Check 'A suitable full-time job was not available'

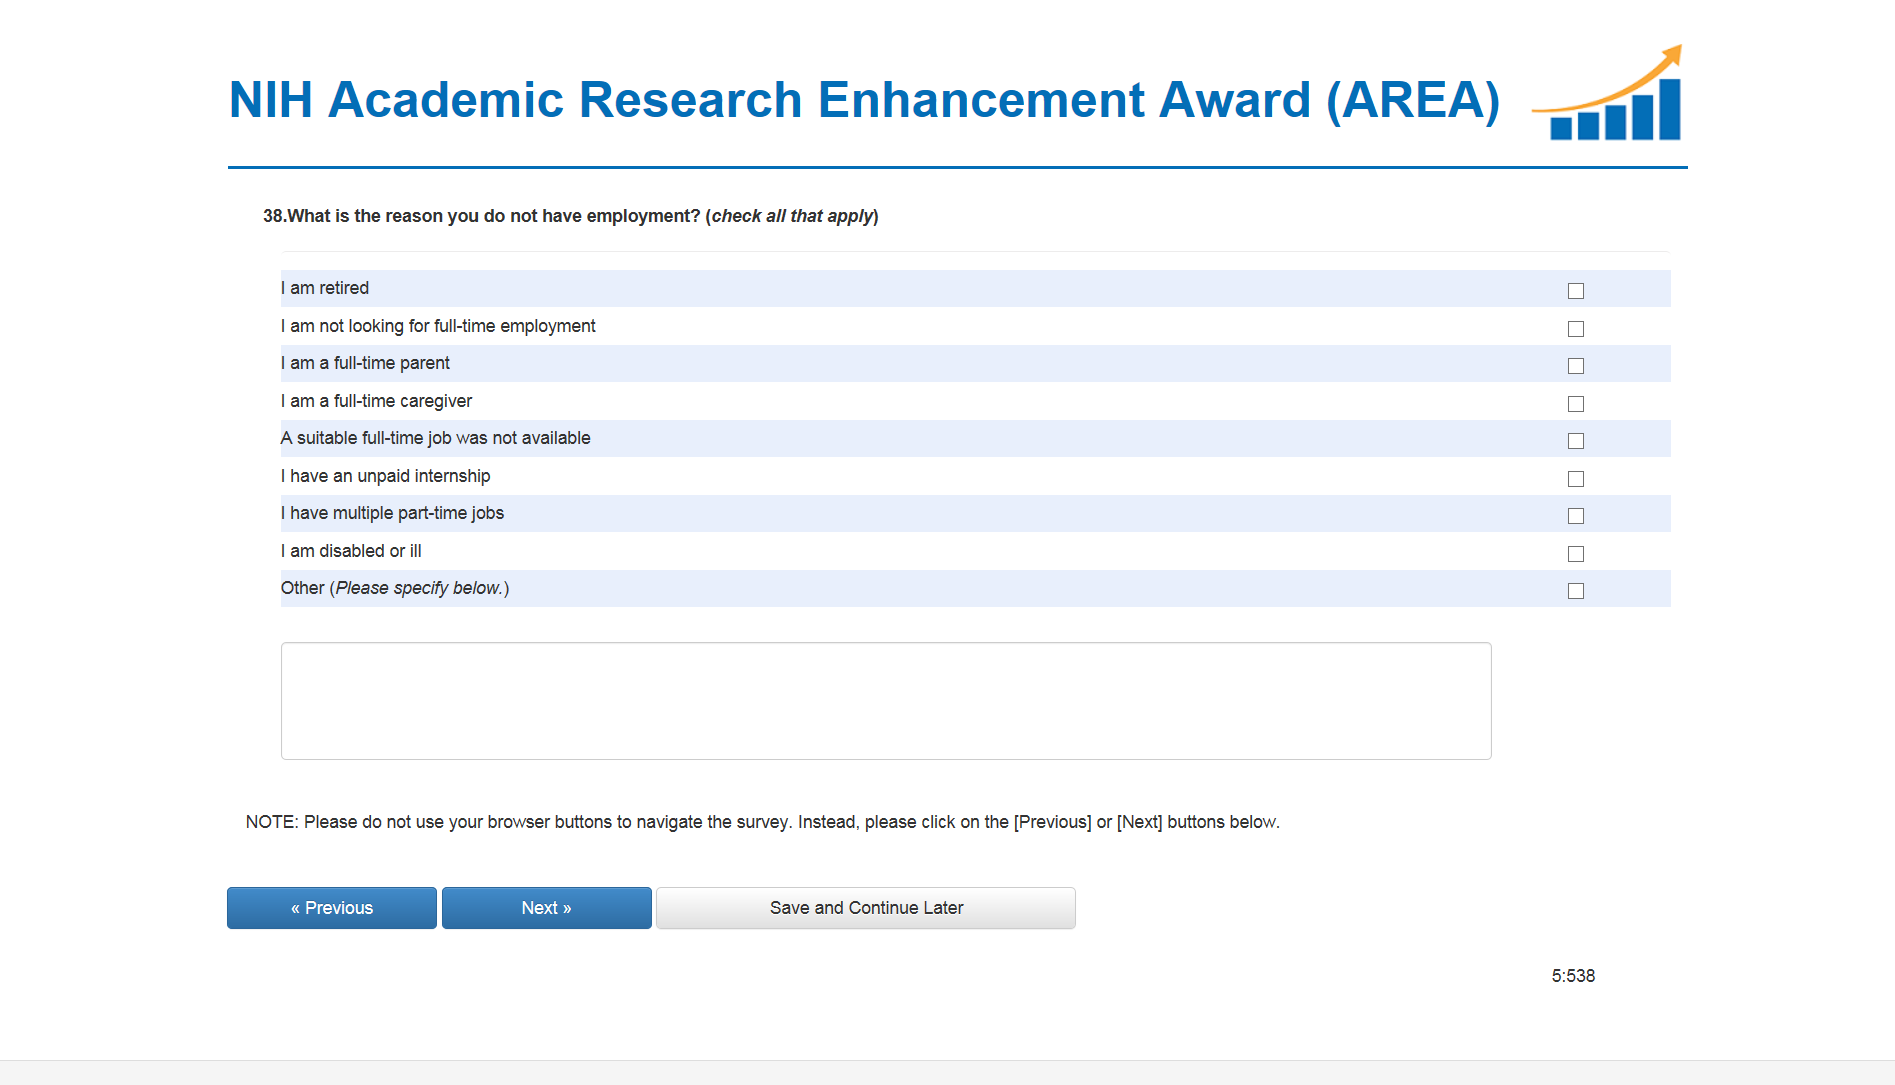click(x=1576, y=441)
